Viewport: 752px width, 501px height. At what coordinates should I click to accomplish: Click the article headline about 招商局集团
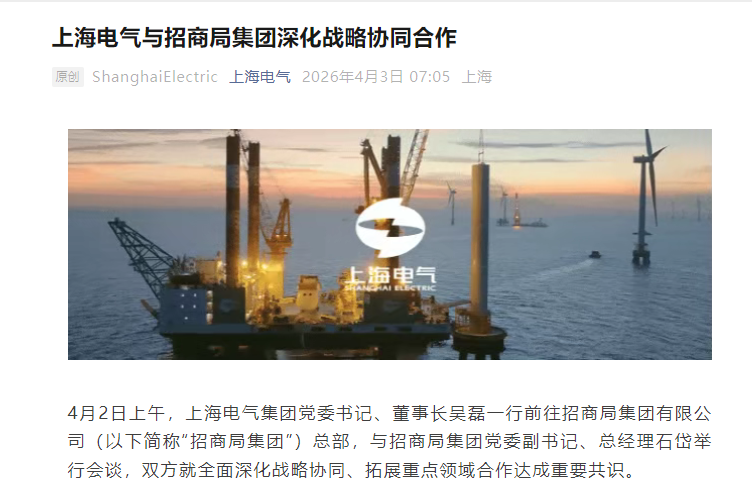pyautogui.click(x=254, y=37)
